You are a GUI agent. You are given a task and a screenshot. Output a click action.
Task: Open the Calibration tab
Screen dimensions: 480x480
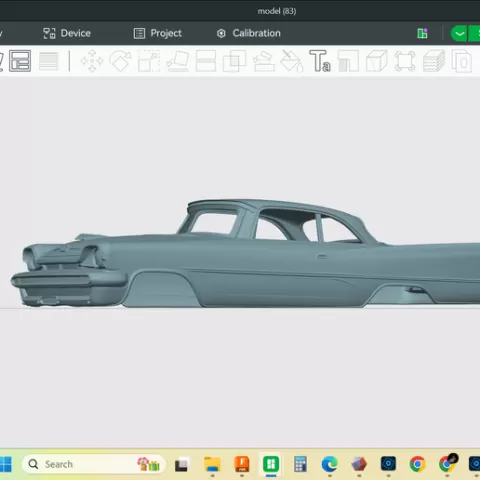coord(249,33)
